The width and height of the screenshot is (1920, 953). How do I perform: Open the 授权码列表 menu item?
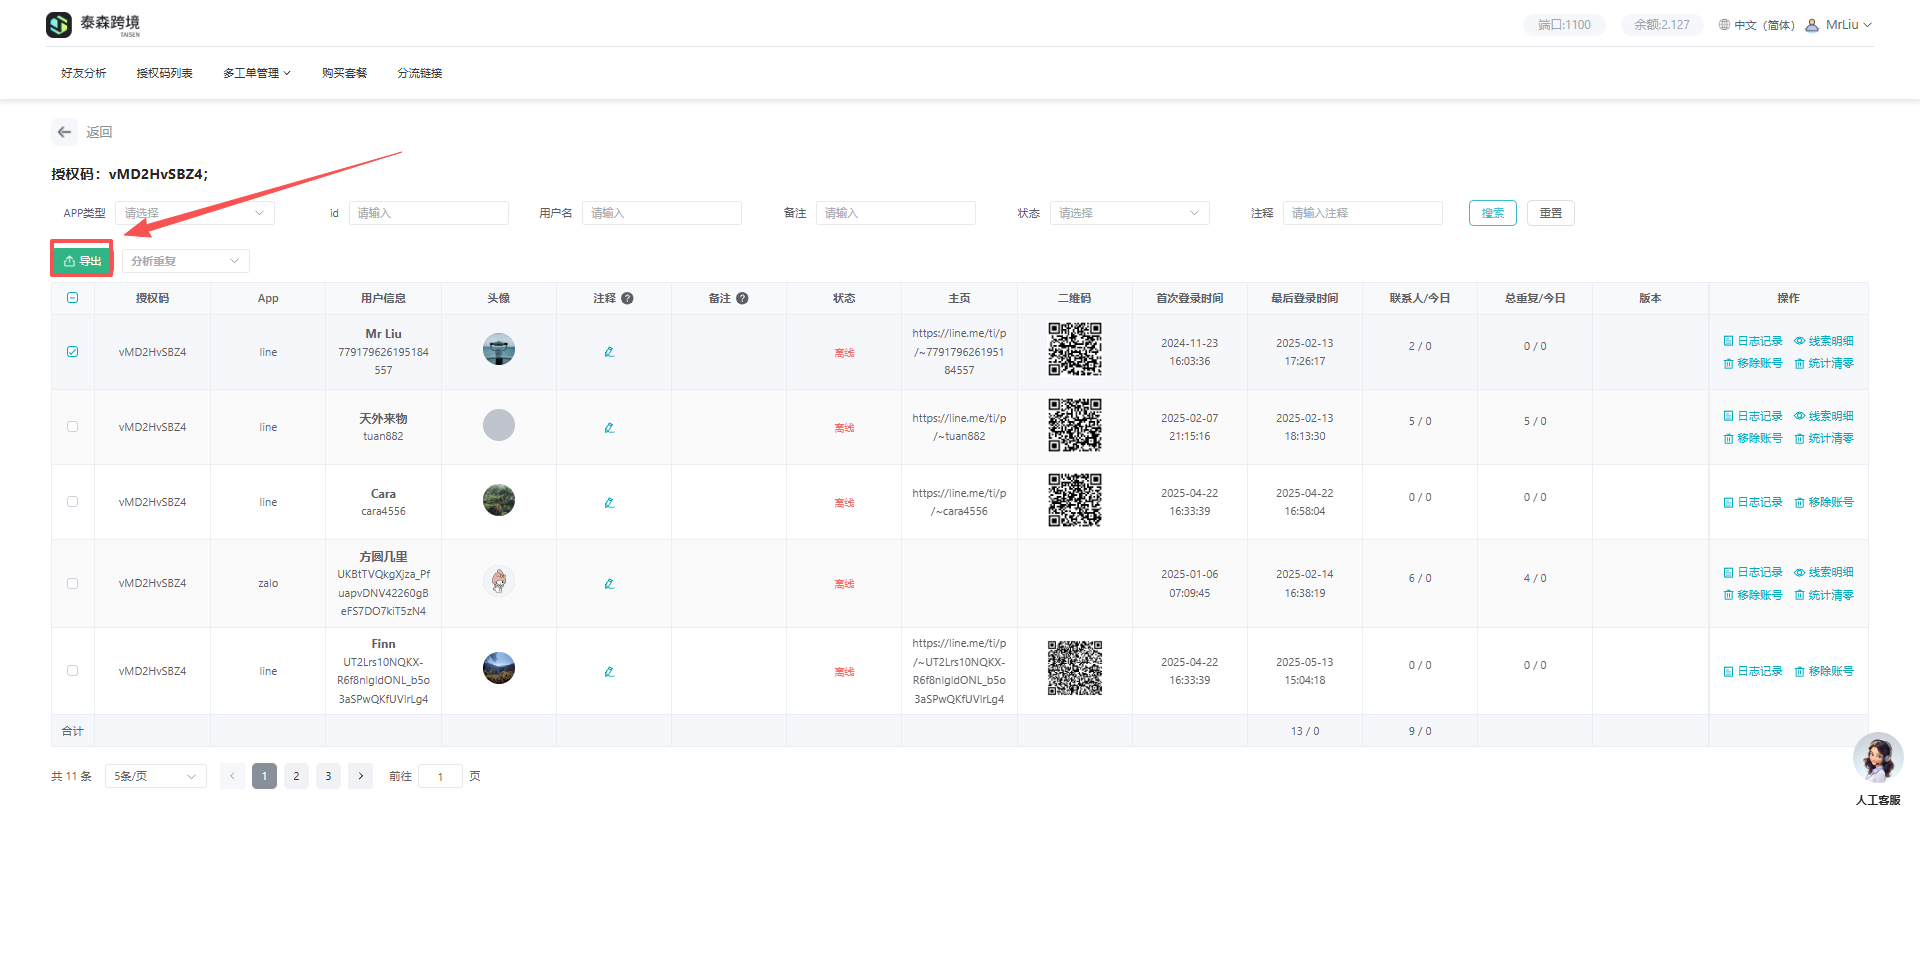click(x=164, y=73)
